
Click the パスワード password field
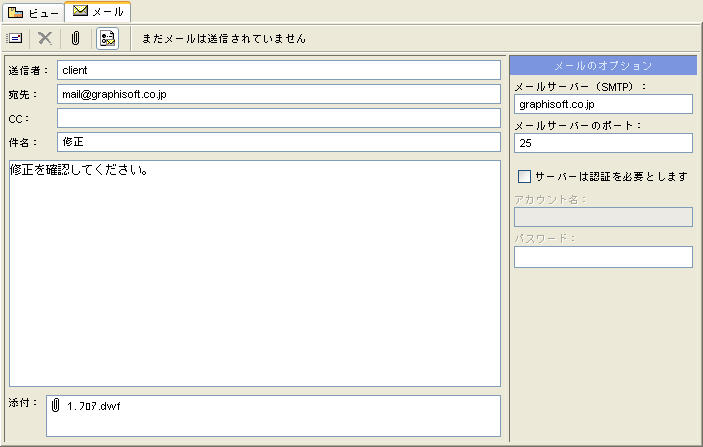[603, 257]
